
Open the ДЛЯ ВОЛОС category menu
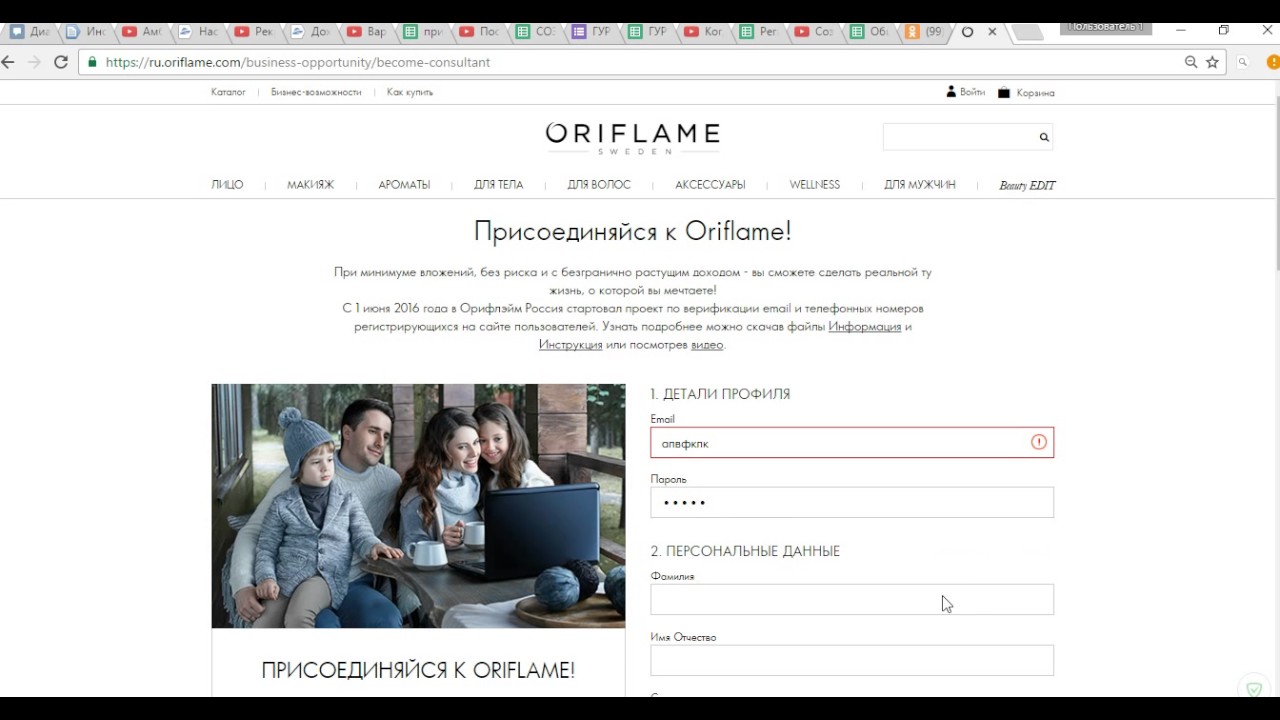(x=599, y=185)
